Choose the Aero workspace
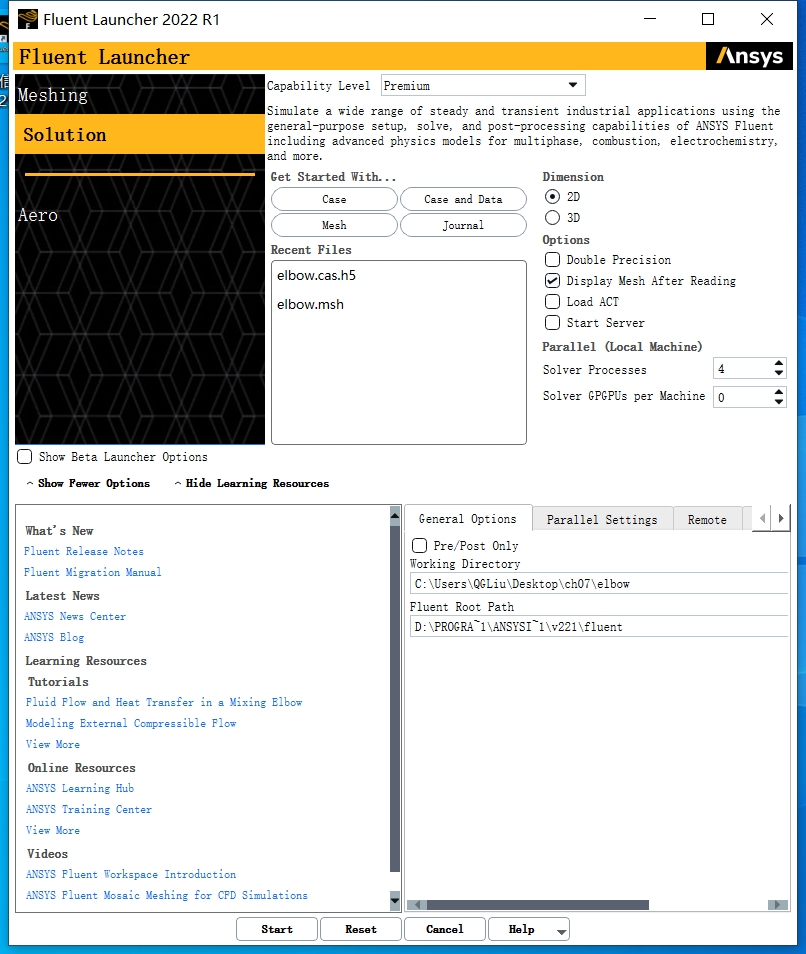This screenshot has width=806, height=954. coord(38,215)
